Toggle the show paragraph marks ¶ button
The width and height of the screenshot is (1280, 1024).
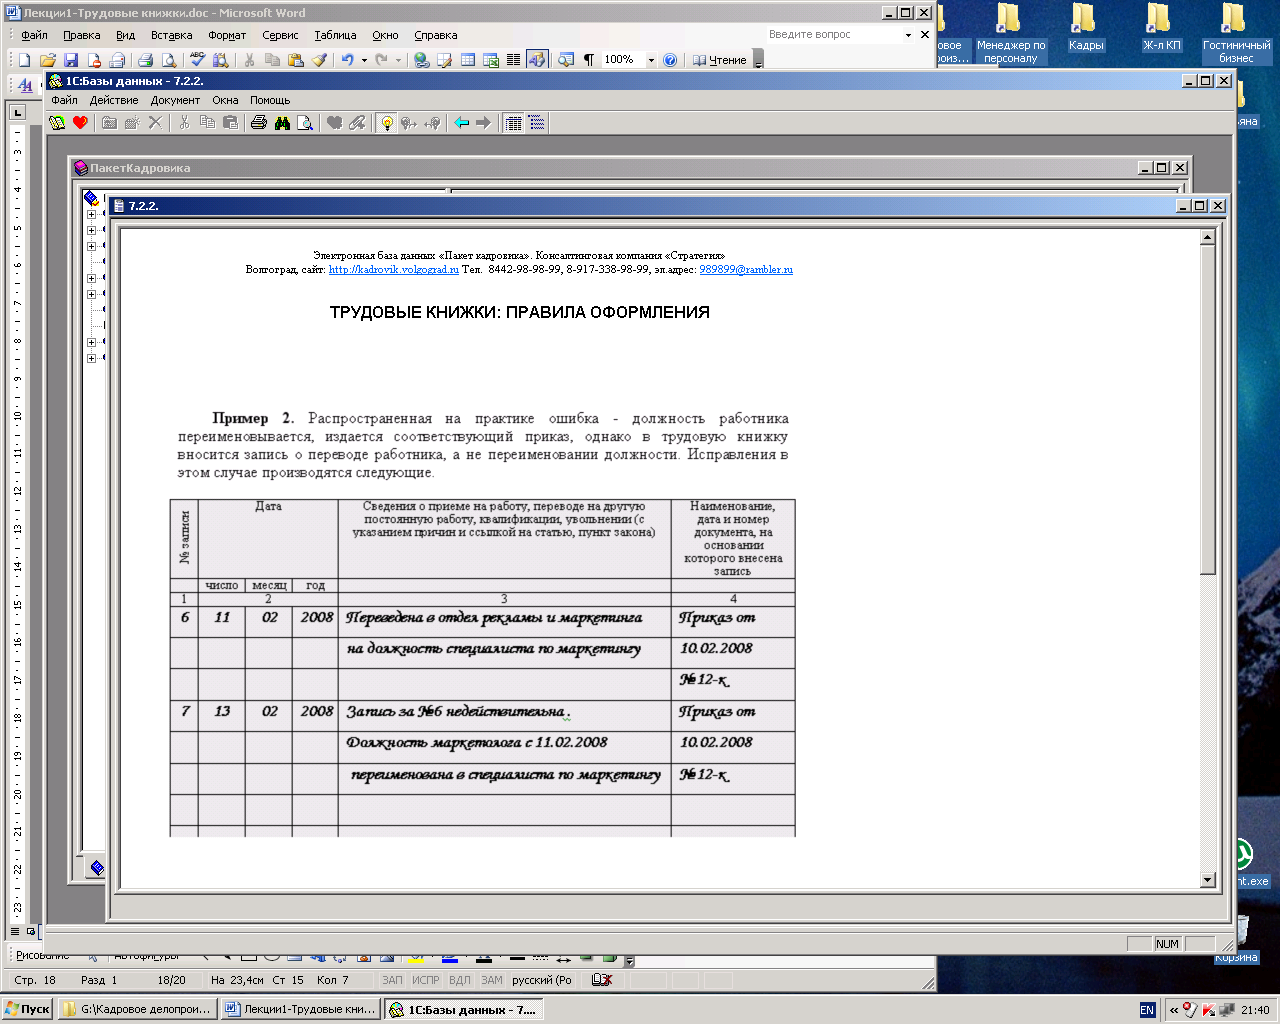coord(589,60)
